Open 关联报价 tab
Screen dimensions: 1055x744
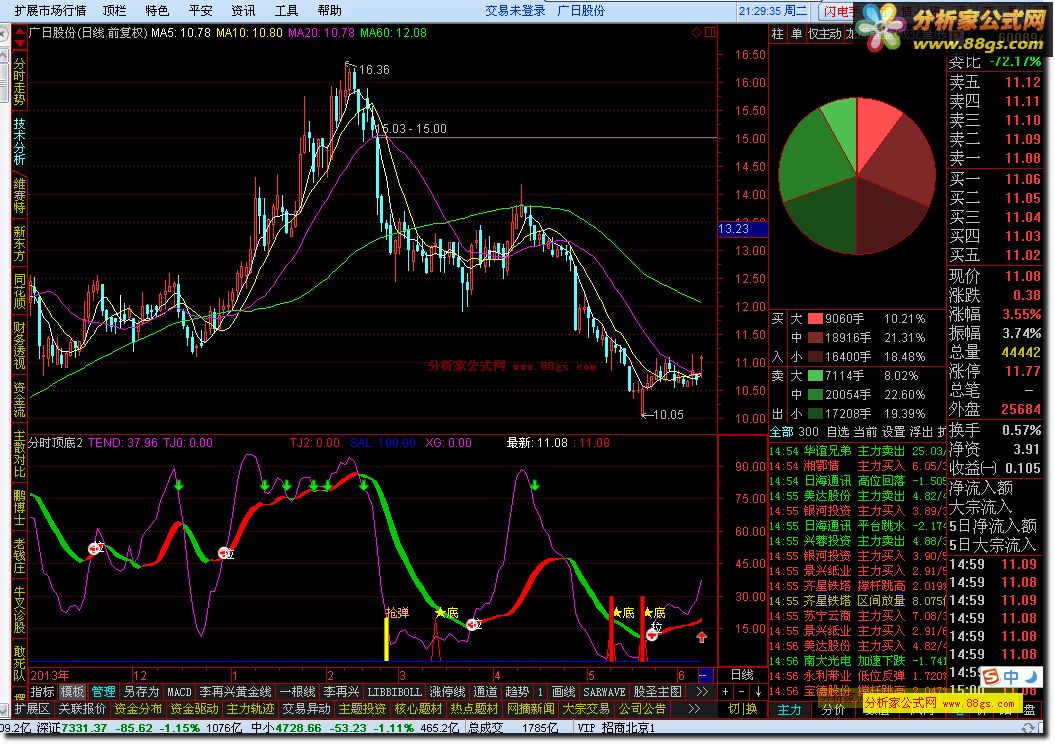pos(82,708)
